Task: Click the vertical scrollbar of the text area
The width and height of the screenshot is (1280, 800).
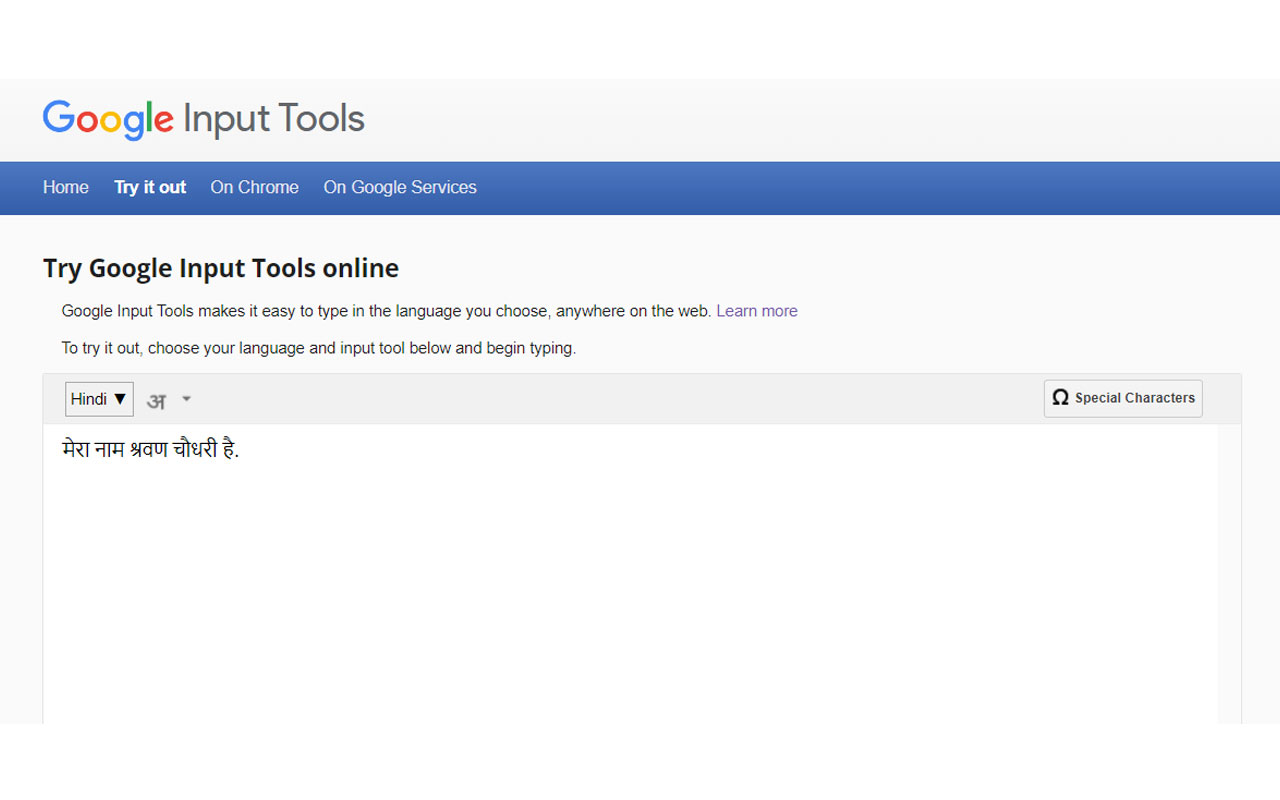Action: click(1229, 574)
